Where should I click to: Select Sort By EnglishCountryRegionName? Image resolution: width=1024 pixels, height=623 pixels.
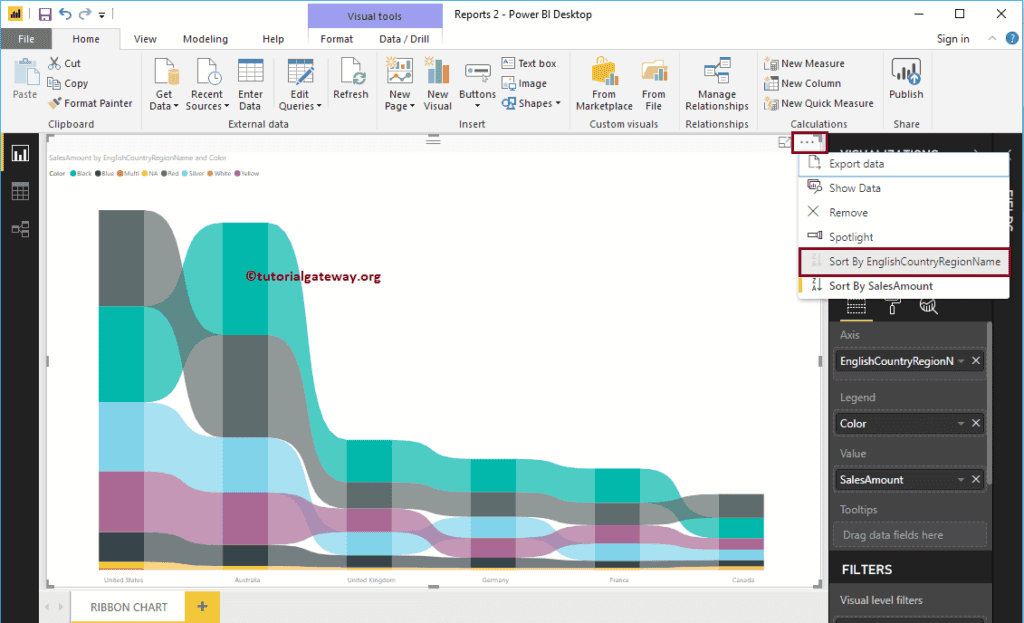[x=904, y=262]
